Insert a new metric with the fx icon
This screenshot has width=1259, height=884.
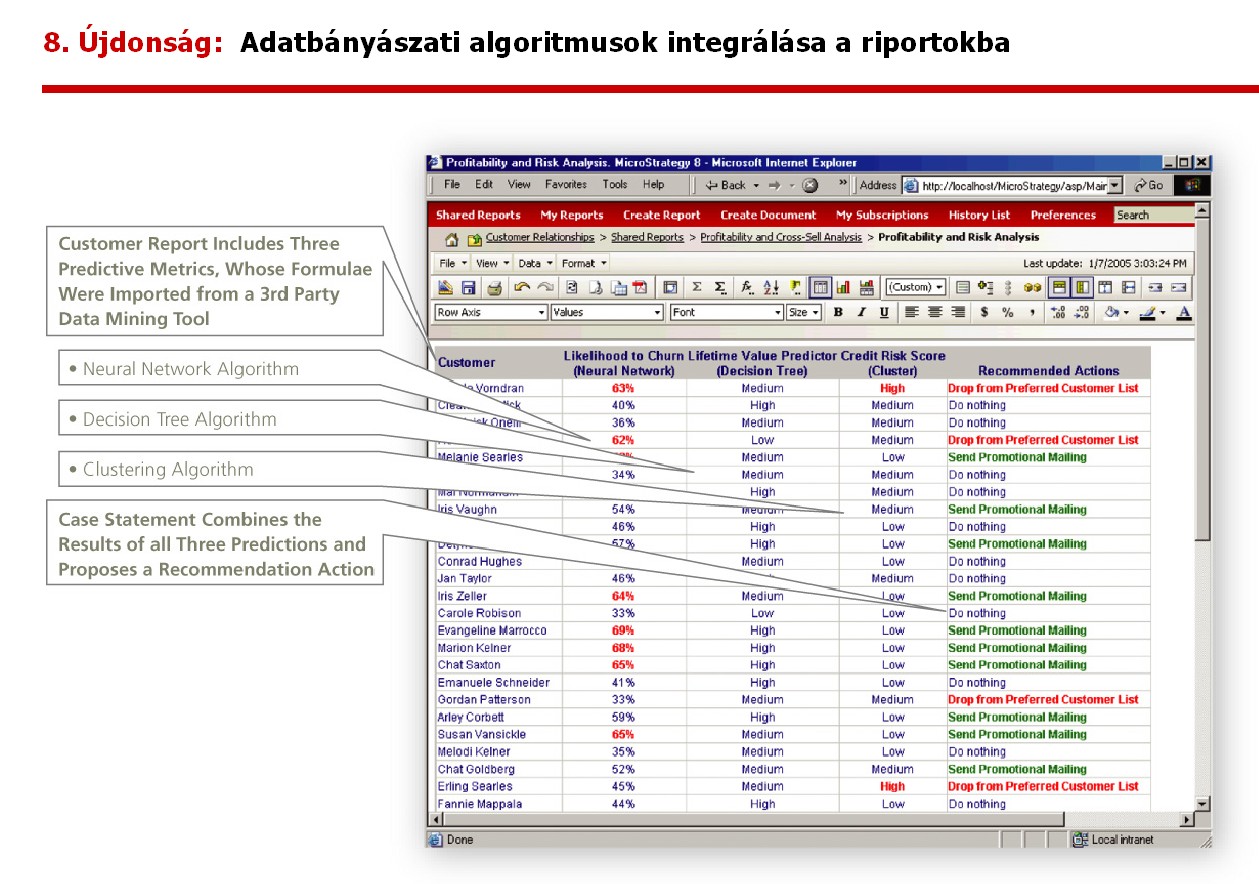coord(747,287)
